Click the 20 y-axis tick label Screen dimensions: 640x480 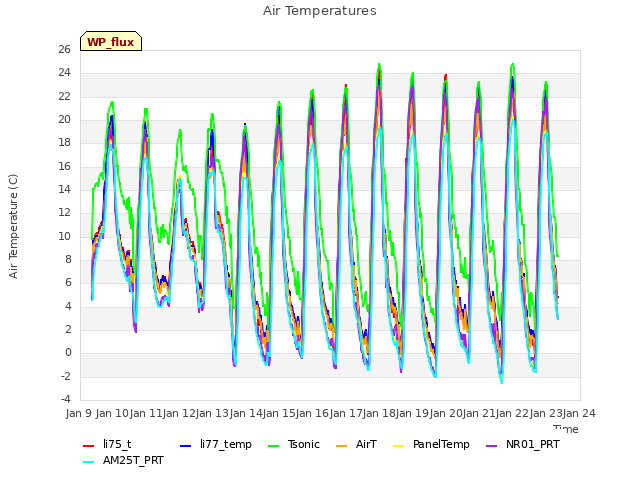point(64,120)
